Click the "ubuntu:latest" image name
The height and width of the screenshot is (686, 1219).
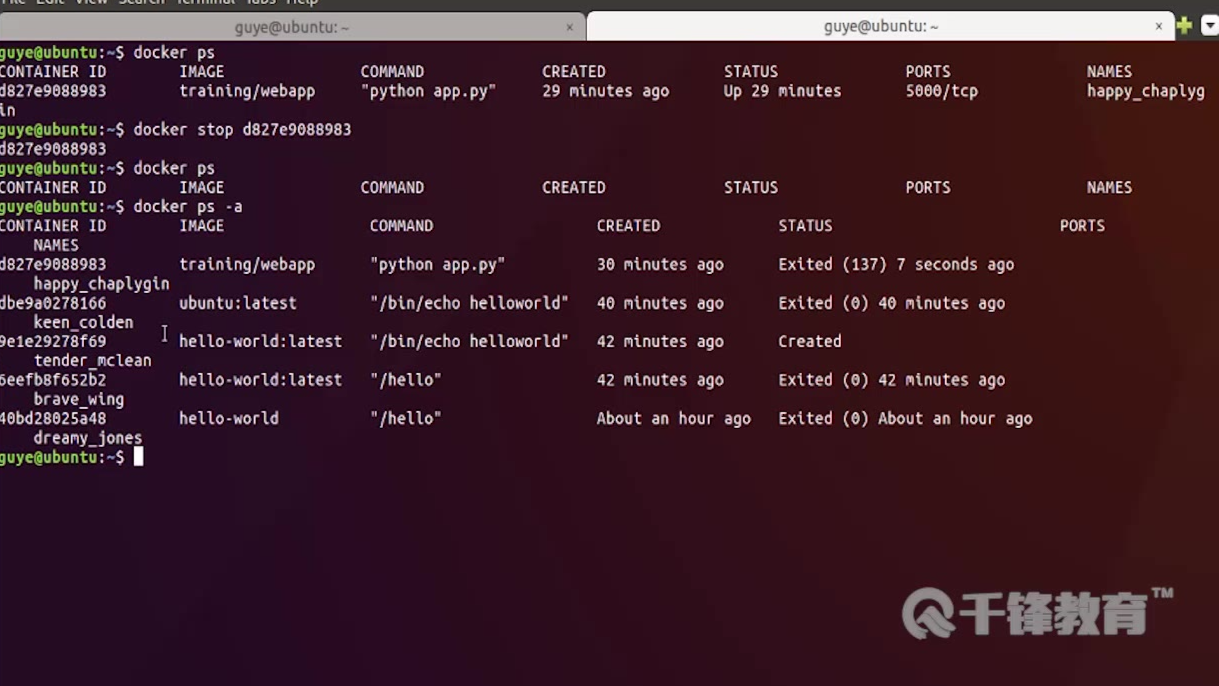coord(237,303)
